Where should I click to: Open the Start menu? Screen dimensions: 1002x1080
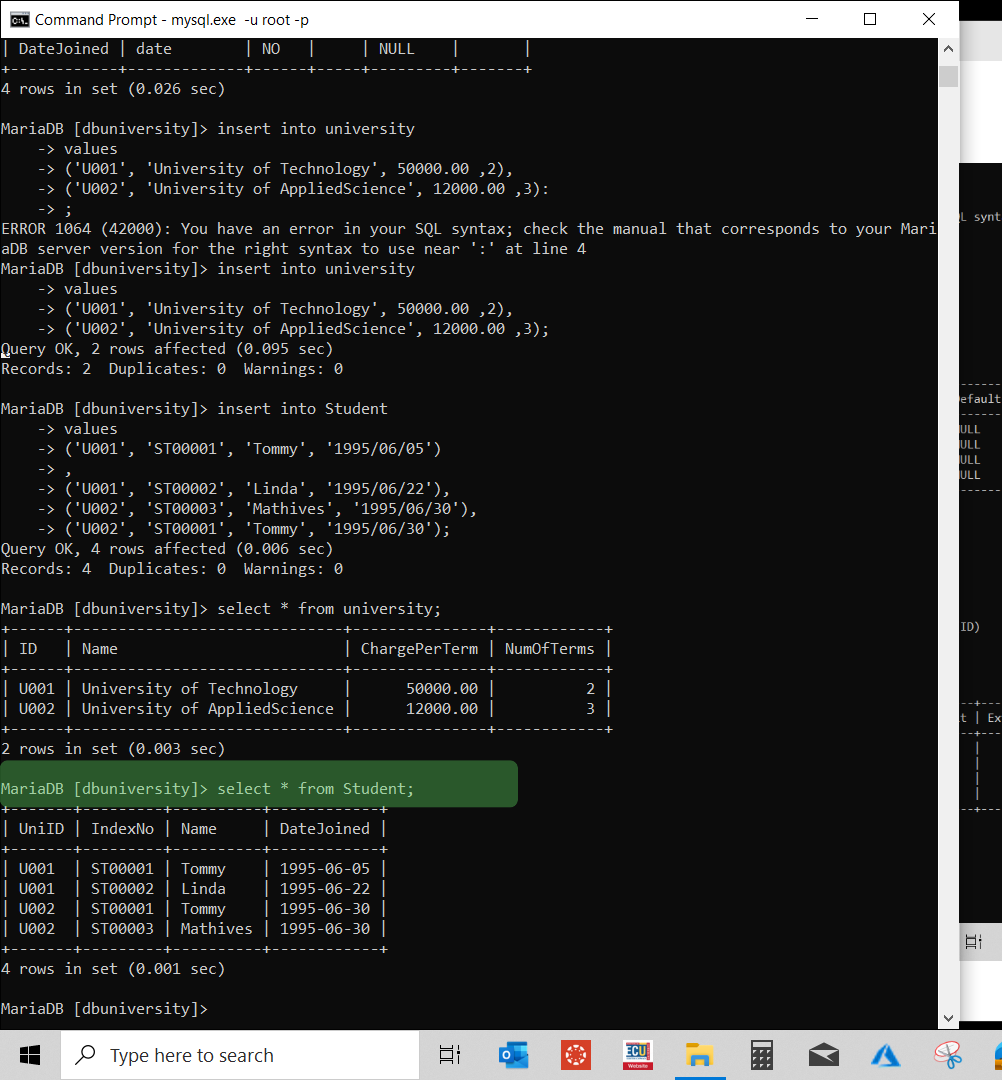click(x=29, y=1055)
